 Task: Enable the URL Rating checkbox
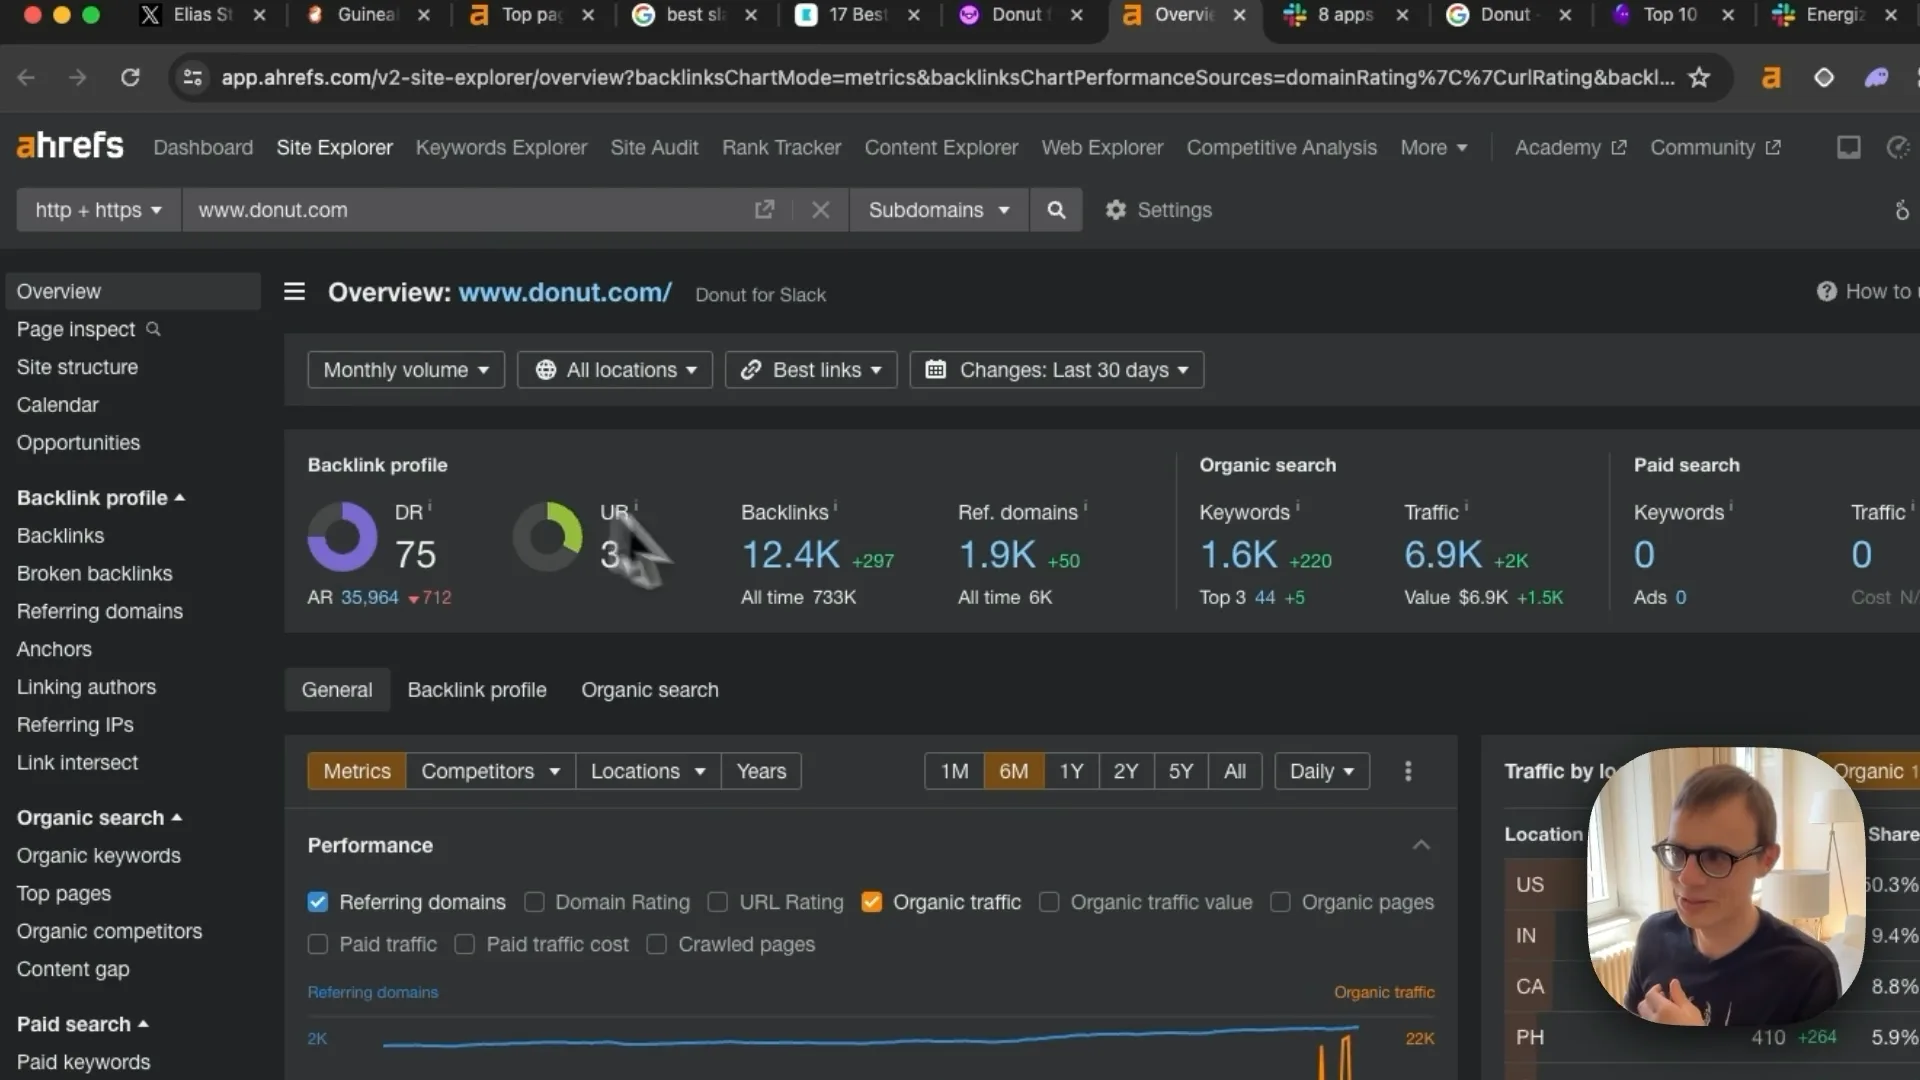[717, 902]
